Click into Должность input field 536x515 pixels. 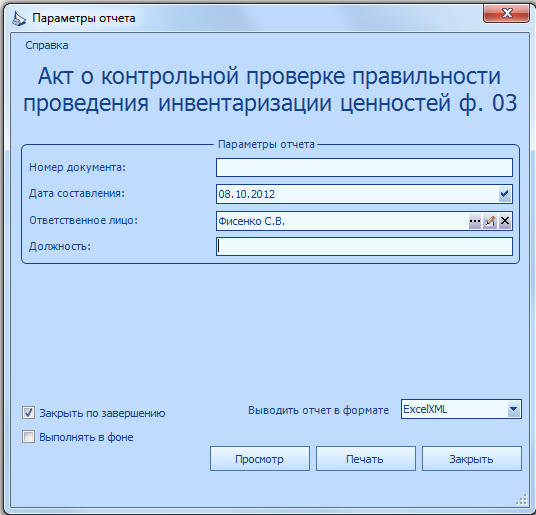pos(364,246)
